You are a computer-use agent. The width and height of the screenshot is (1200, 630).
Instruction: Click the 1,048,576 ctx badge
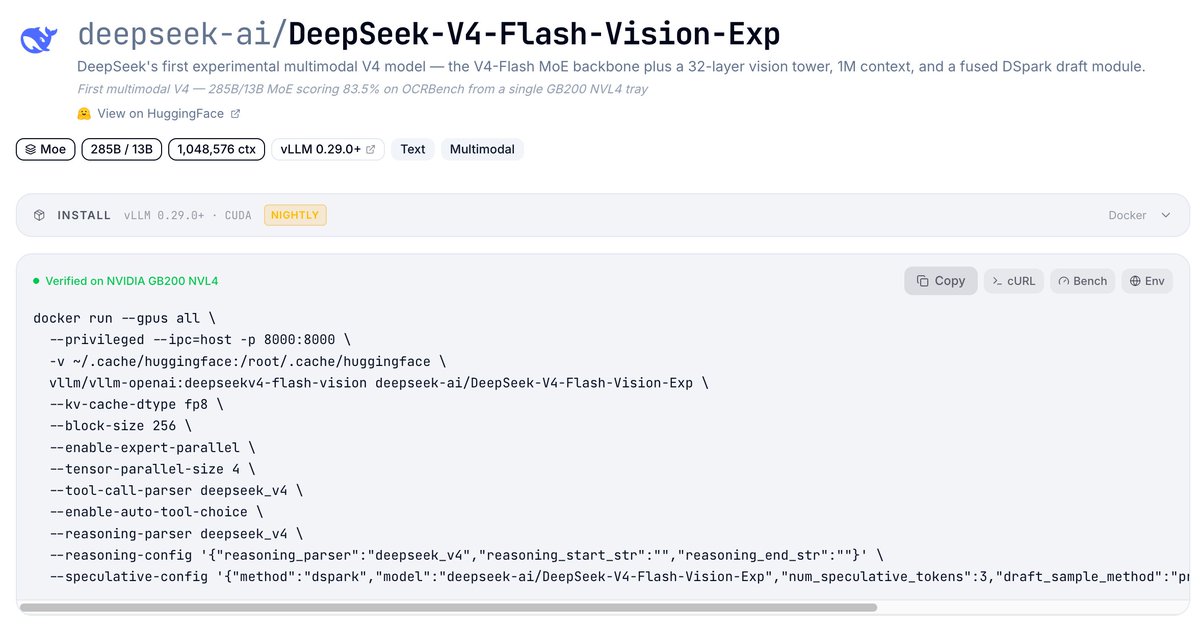point(216,149)
